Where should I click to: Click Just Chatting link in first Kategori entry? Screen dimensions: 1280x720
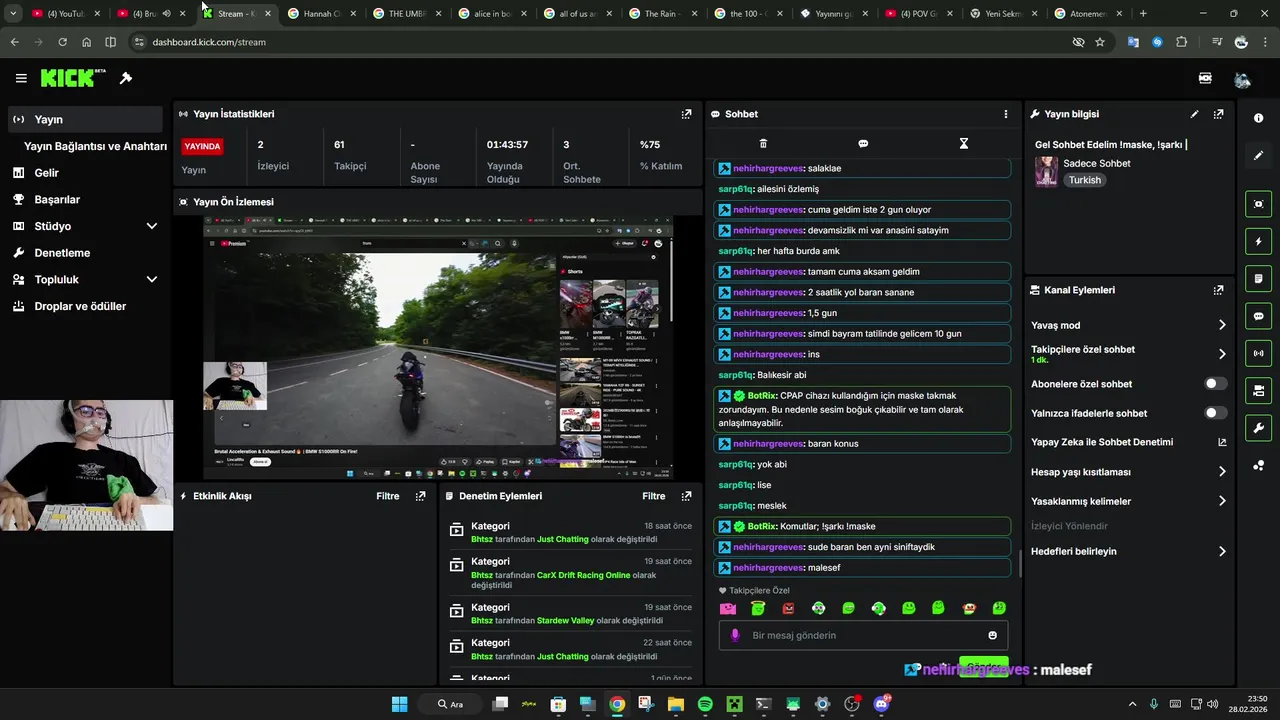(x=562, y=540)
